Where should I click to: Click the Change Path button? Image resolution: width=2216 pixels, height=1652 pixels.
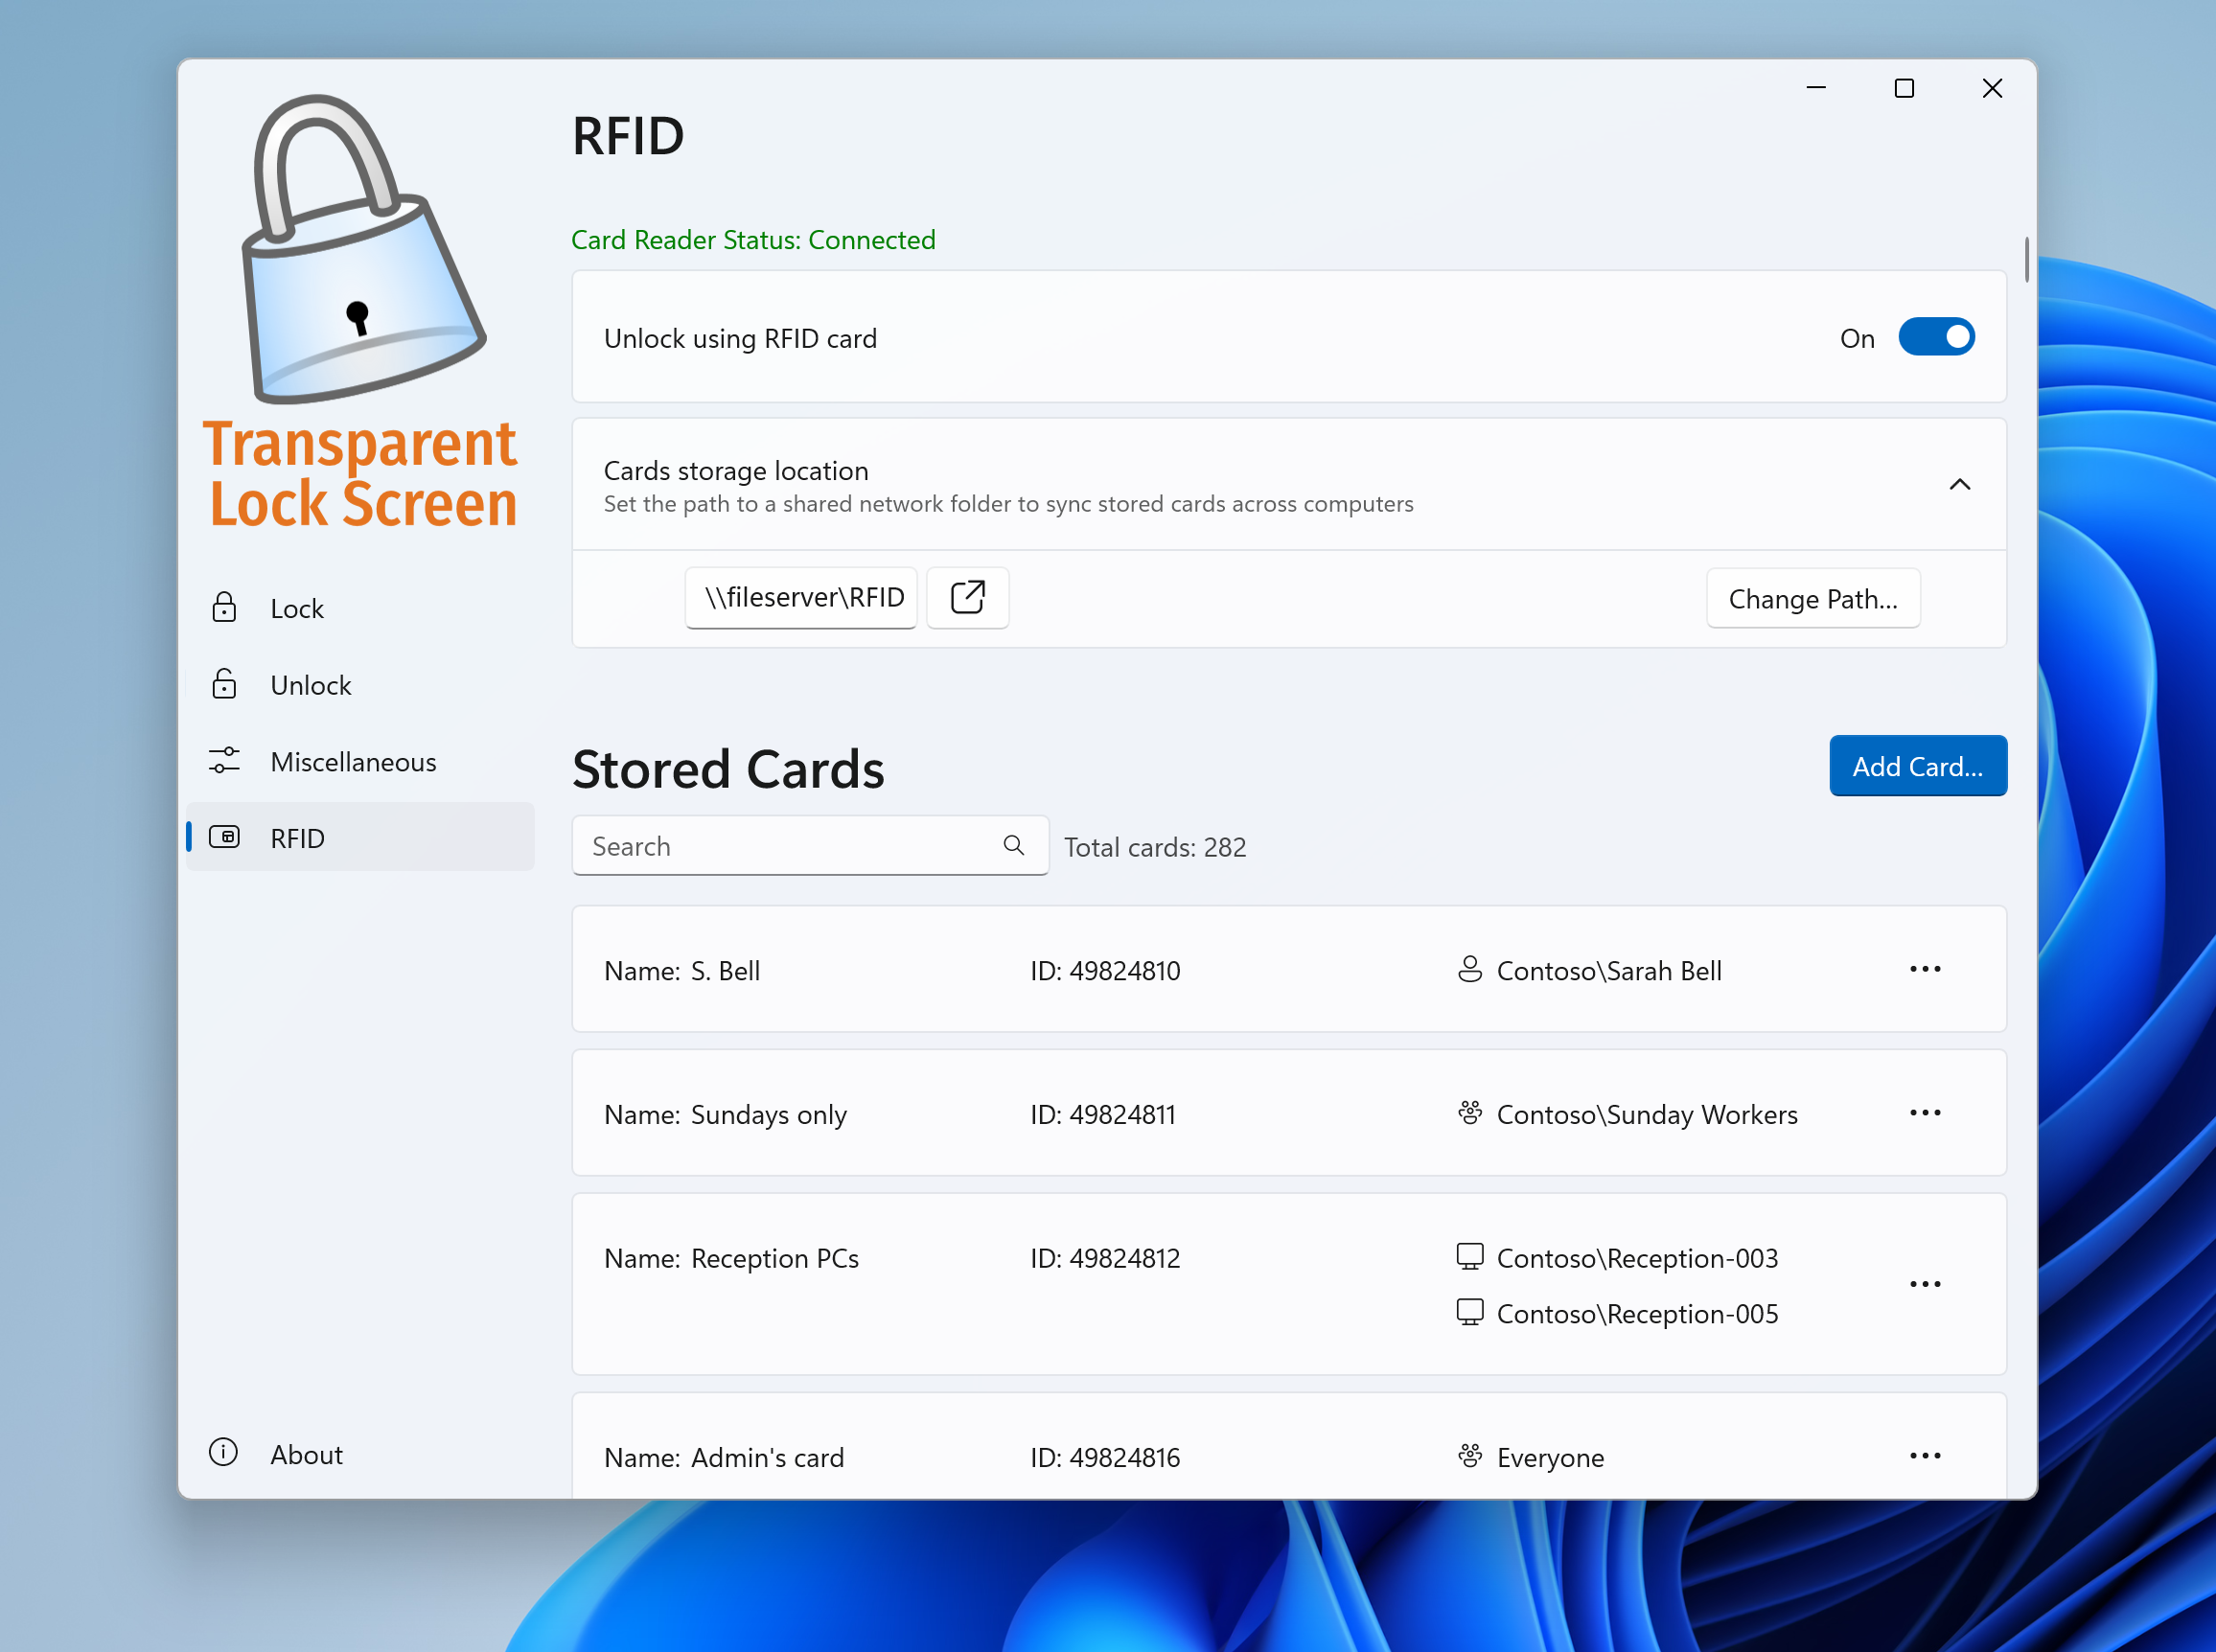(1813, 598)
